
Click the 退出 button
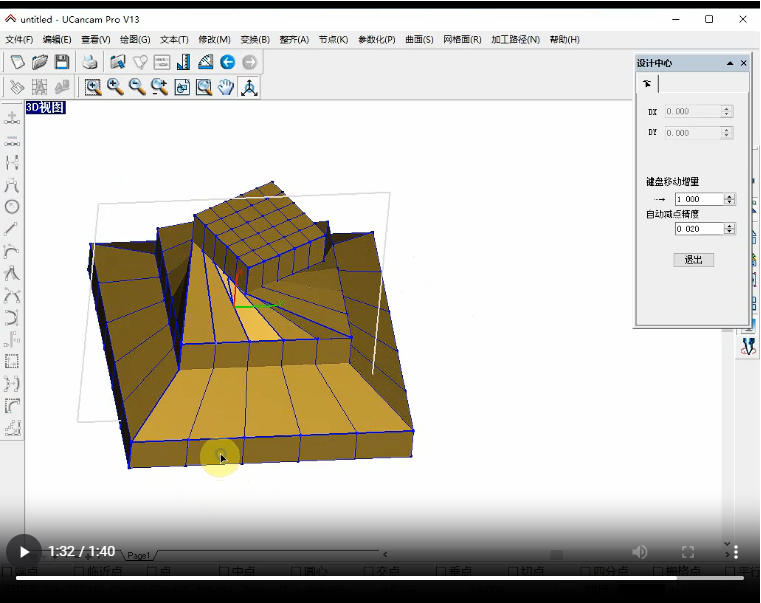(x=693, y=259)
